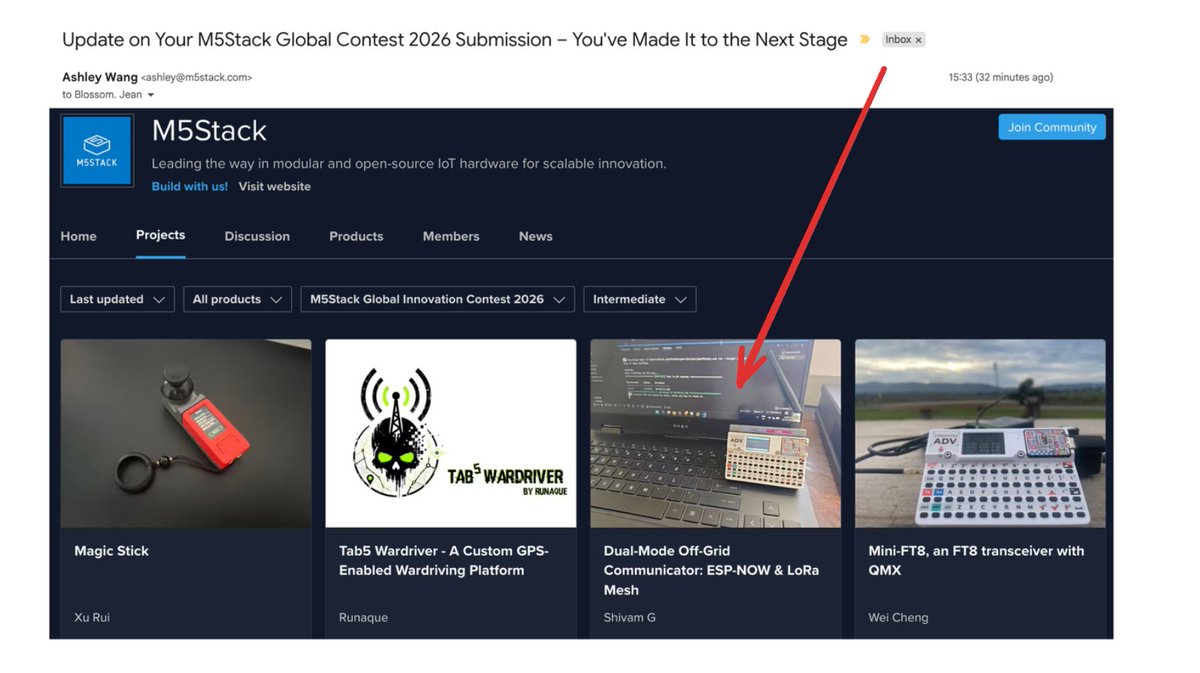Click the Join Community button

point(1052,127)
